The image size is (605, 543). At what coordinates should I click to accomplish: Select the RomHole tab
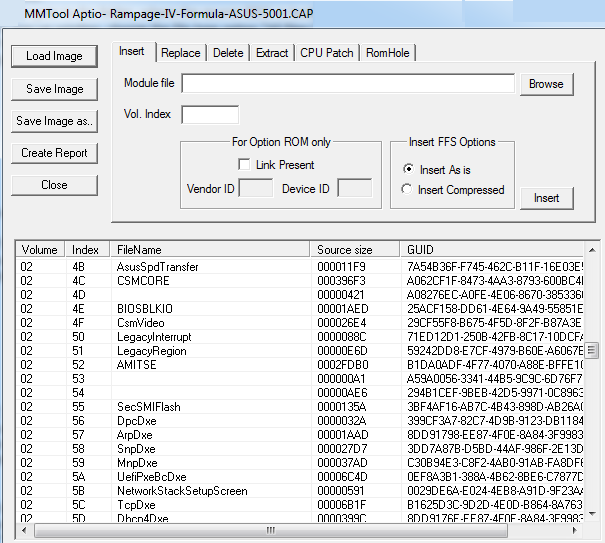pos(388,53)
